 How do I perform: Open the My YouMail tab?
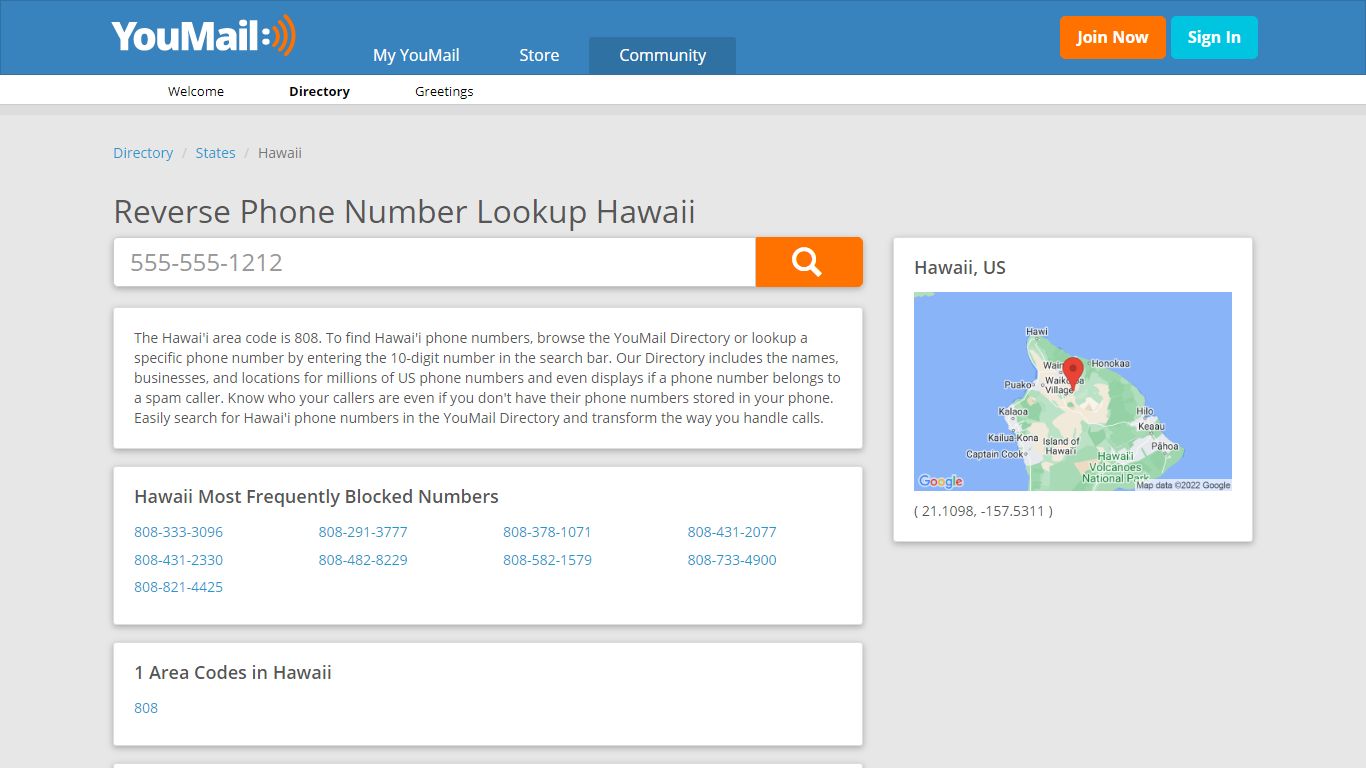(x=416, y=55)
